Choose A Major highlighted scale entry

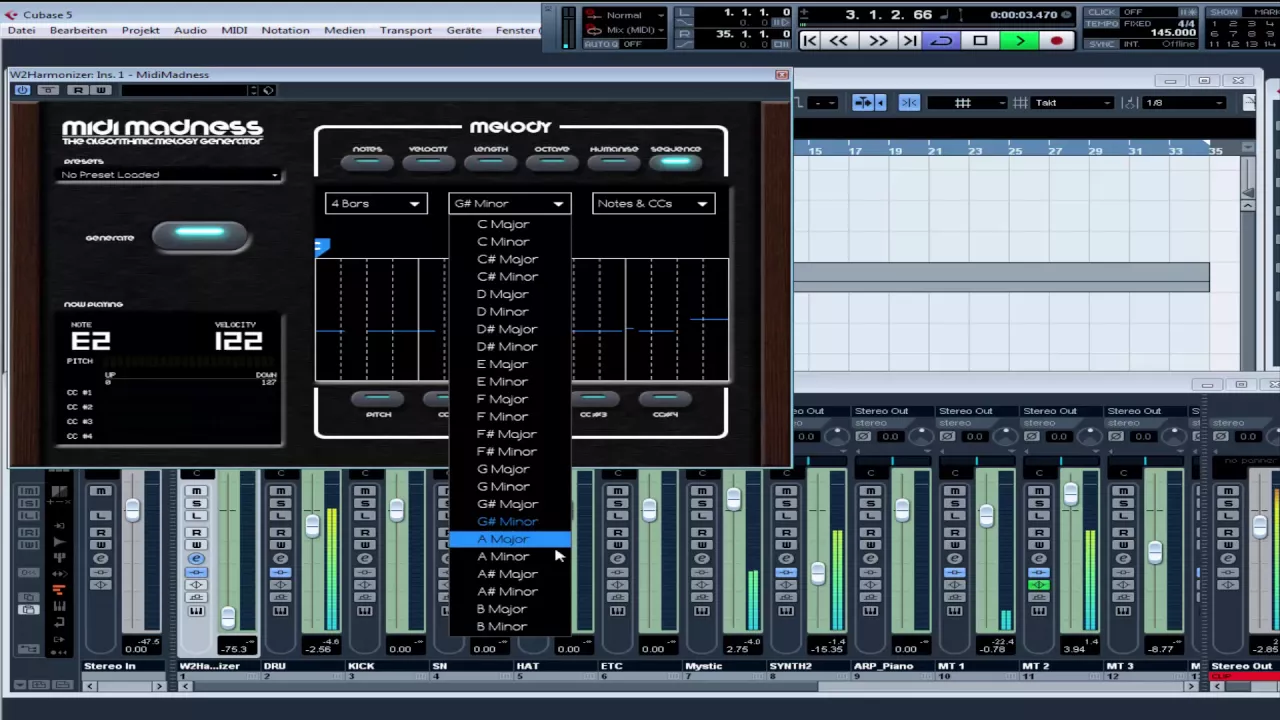coord(510,539)
